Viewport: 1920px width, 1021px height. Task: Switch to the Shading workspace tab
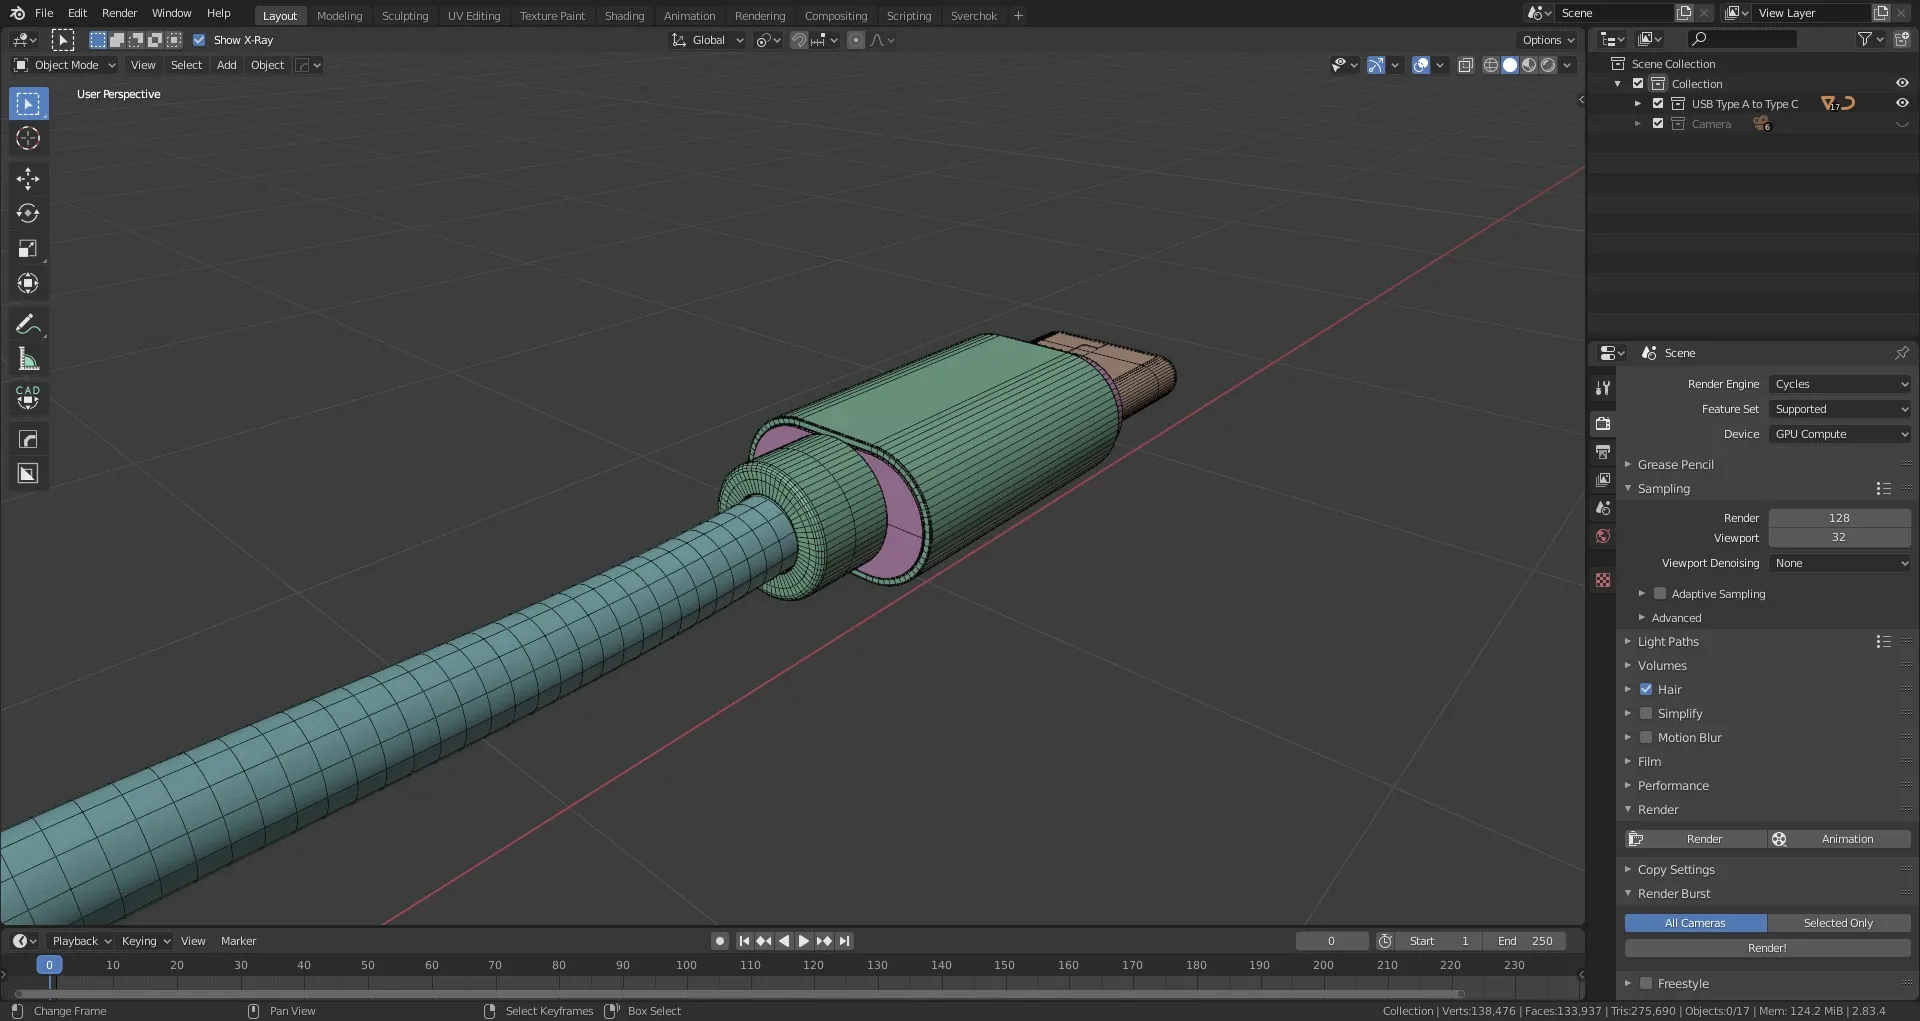[624, 16]
